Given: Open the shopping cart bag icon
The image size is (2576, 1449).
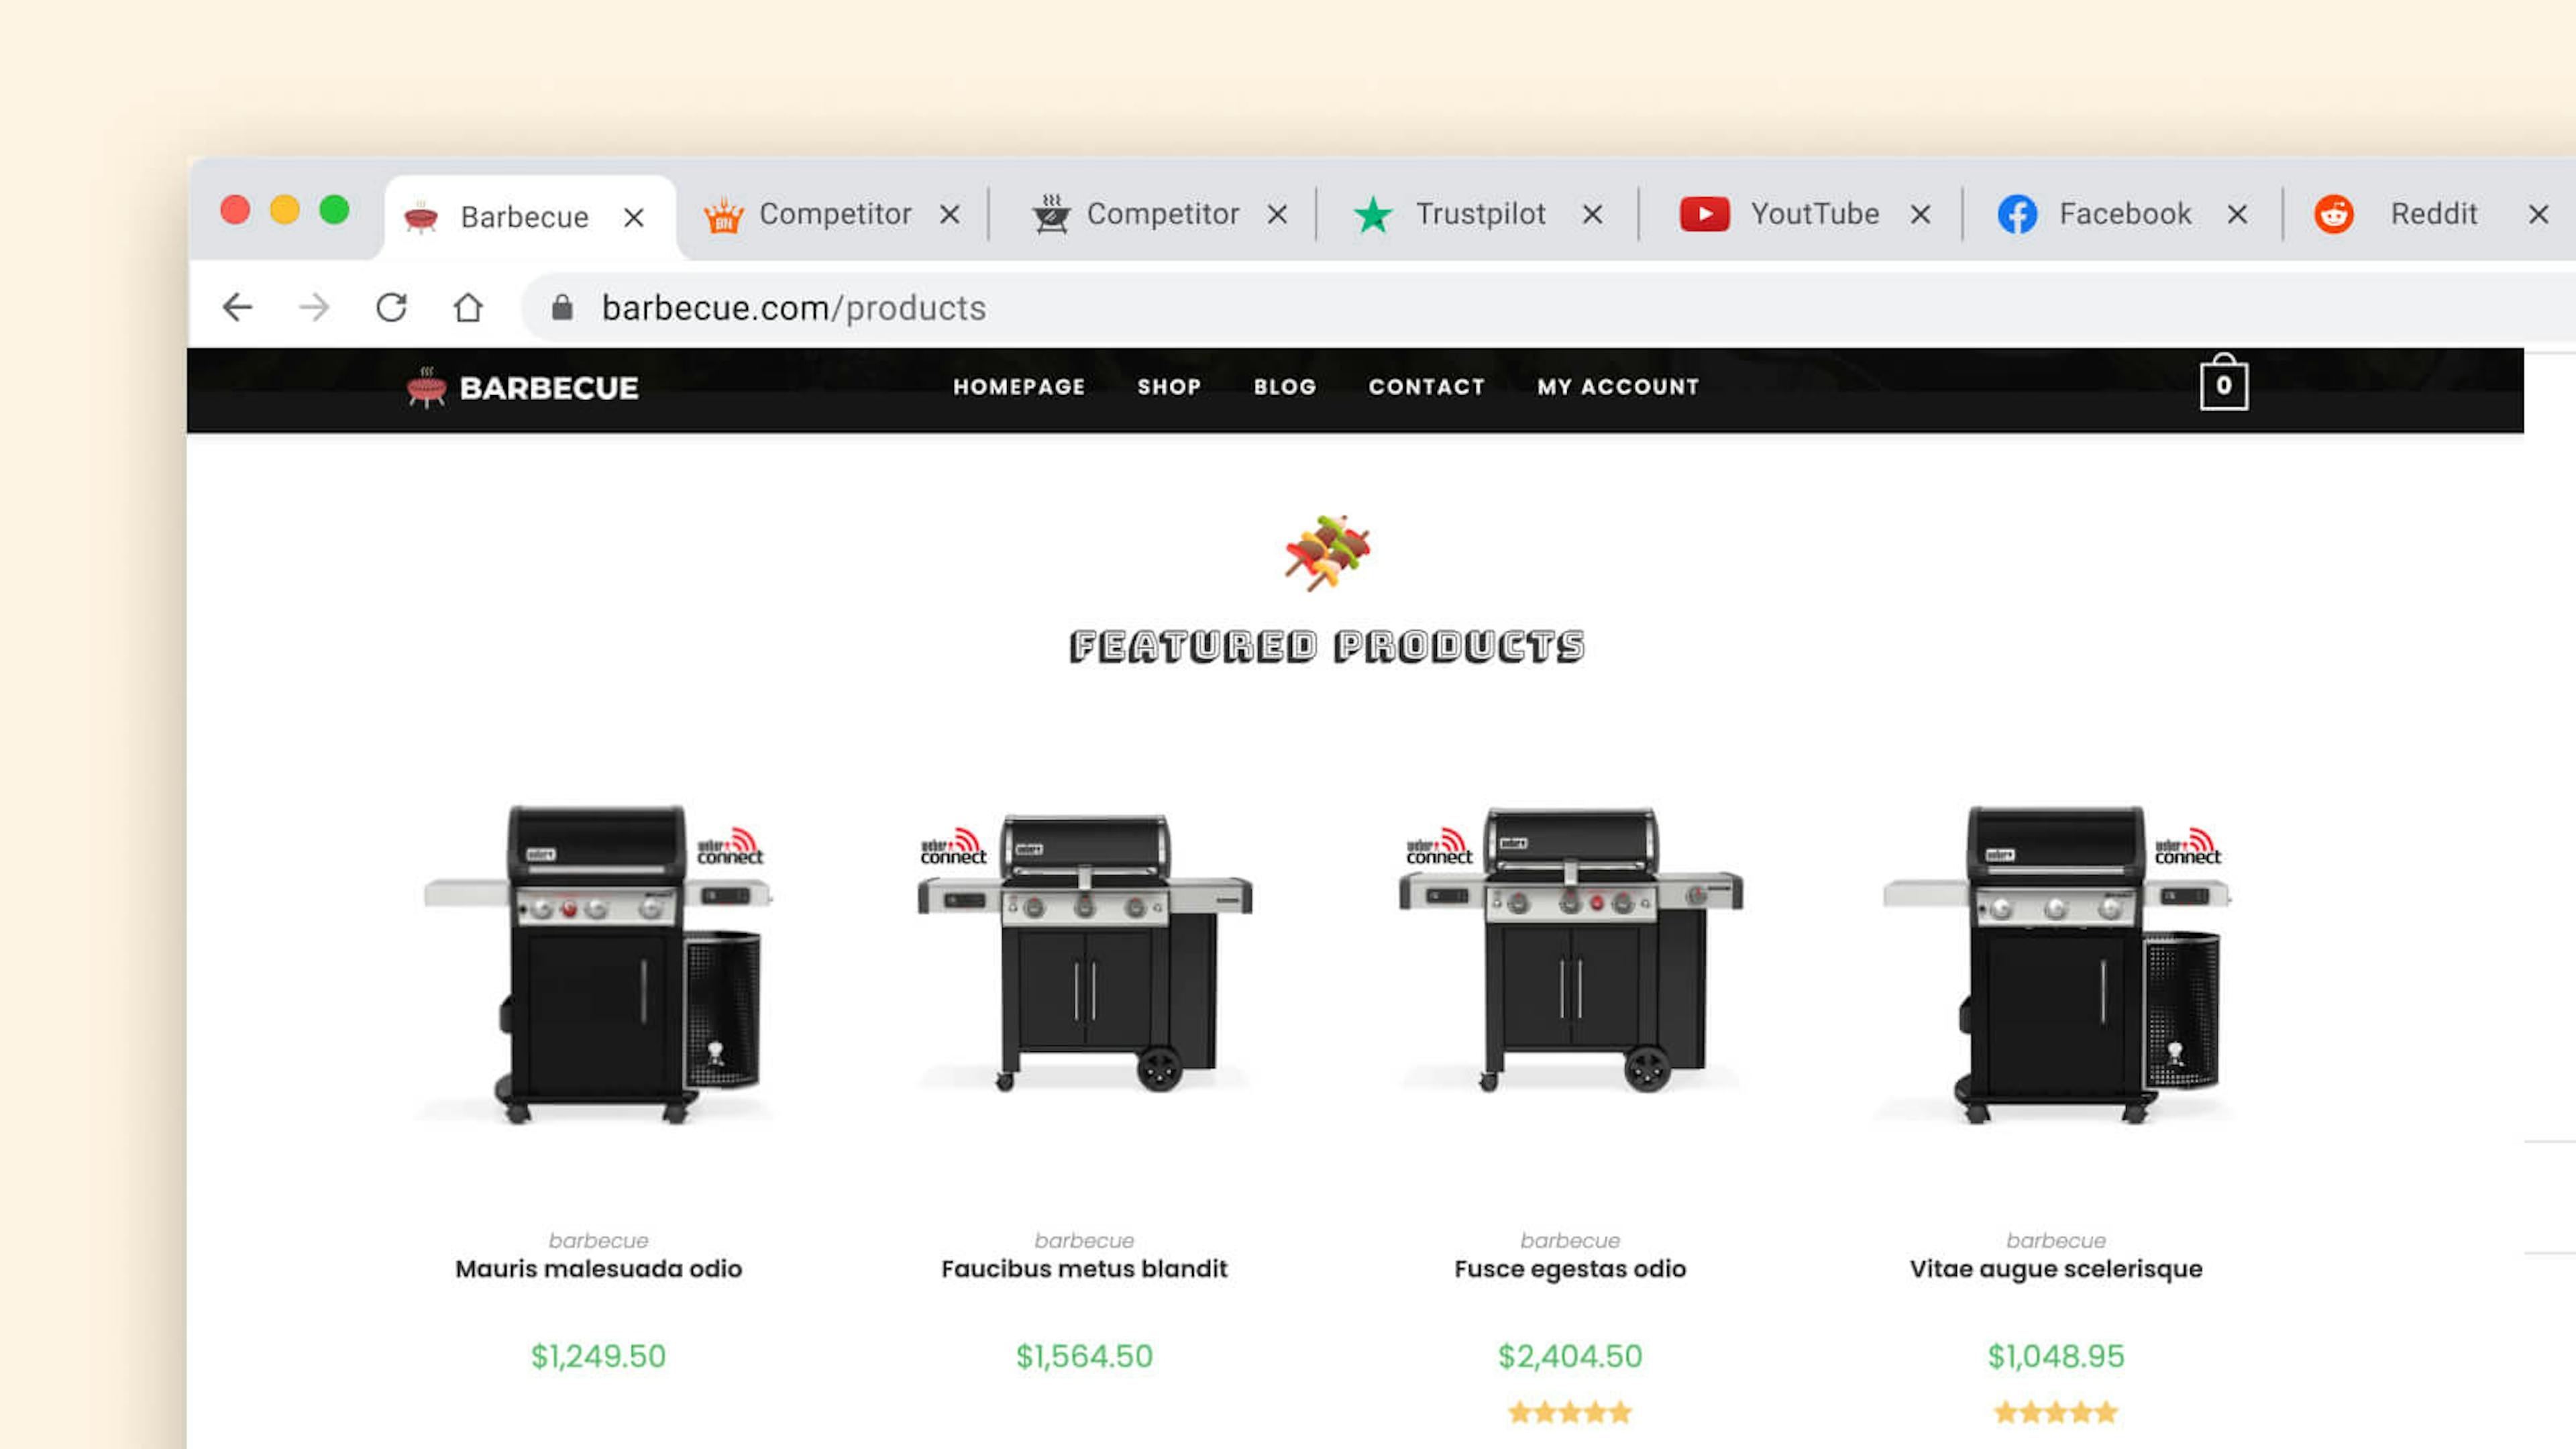Looking at the screenshot, I should click(x=2224, y=382).
